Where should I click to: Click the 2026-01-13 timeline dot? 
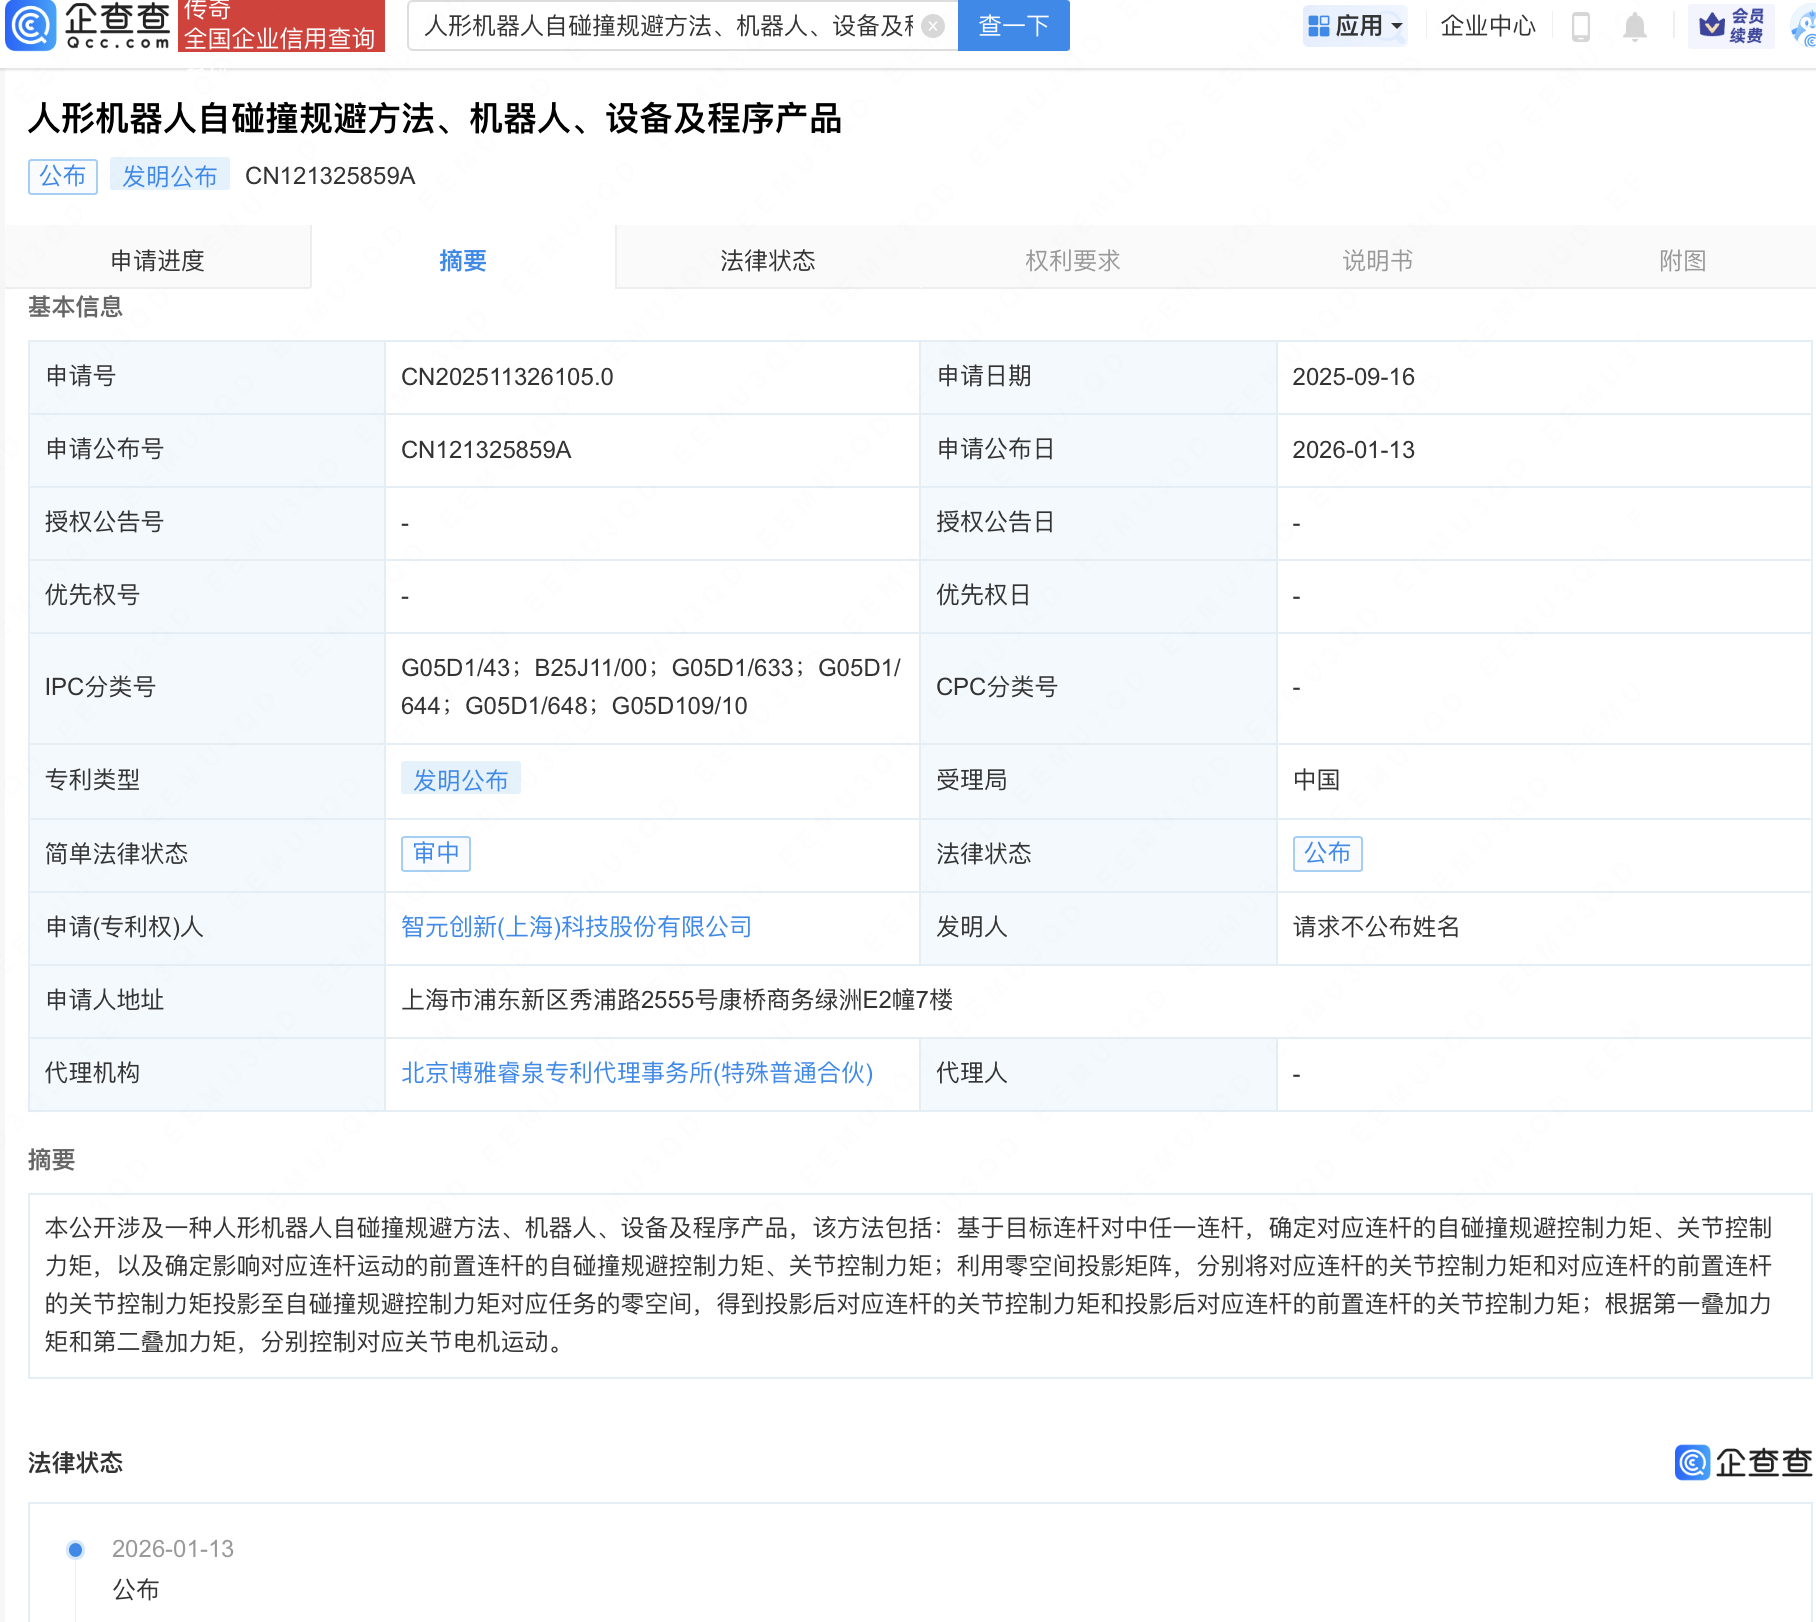[x=75, y=1549]
